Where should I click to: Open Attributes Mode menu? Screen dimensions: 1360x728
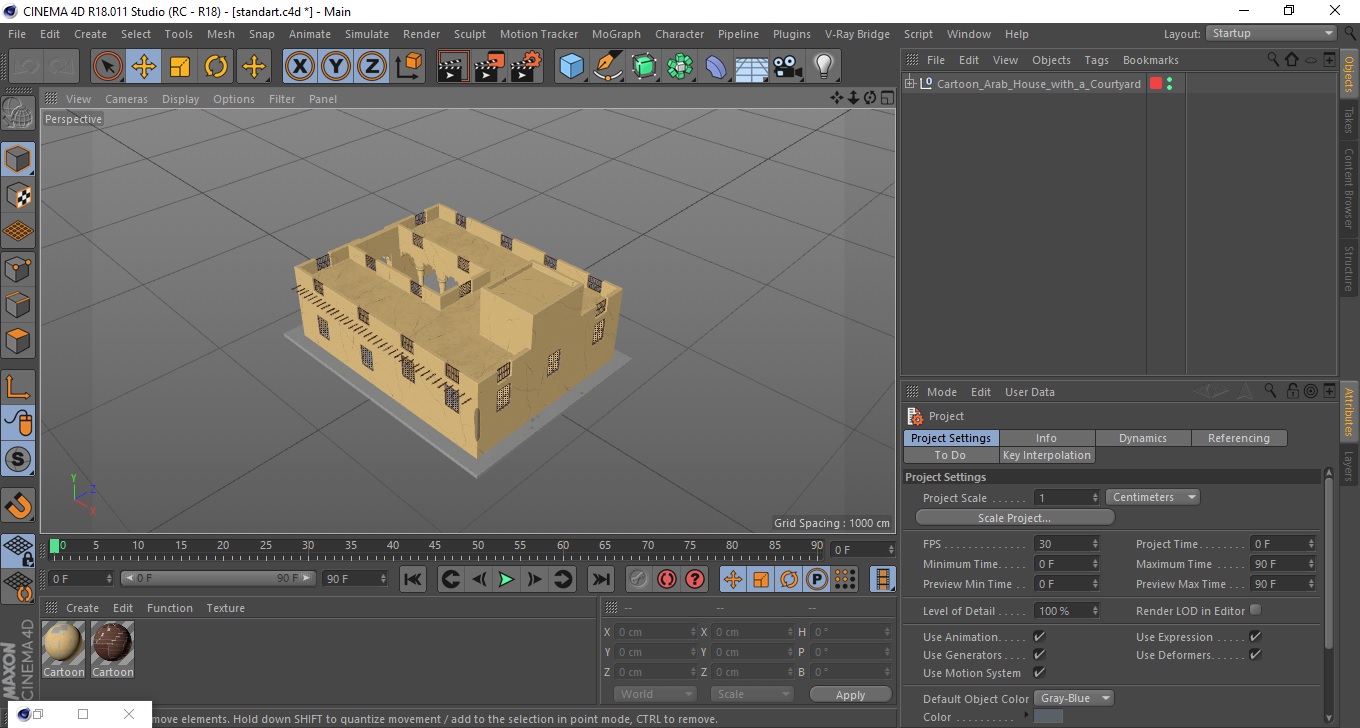(942, 392)
